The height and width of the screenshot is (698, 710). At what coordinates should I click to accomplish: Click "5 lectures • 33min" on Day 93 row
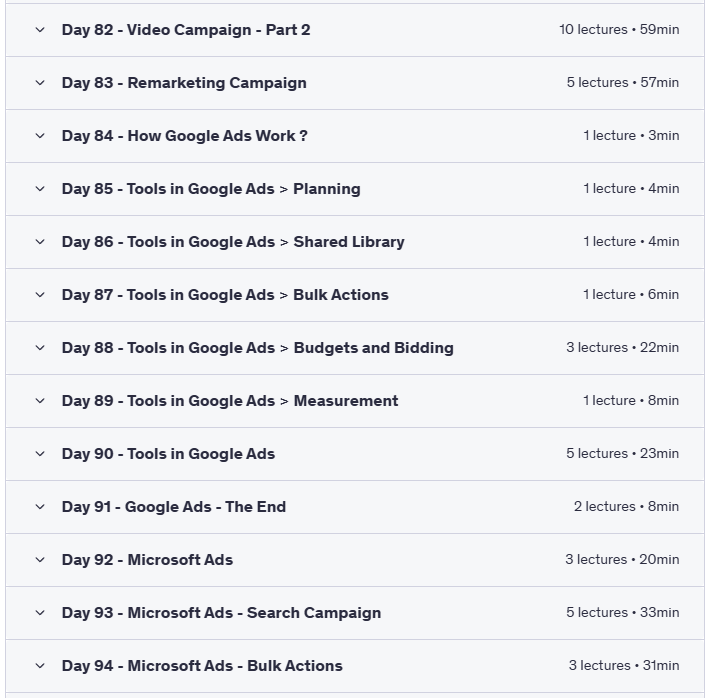[x=622, y=613]
